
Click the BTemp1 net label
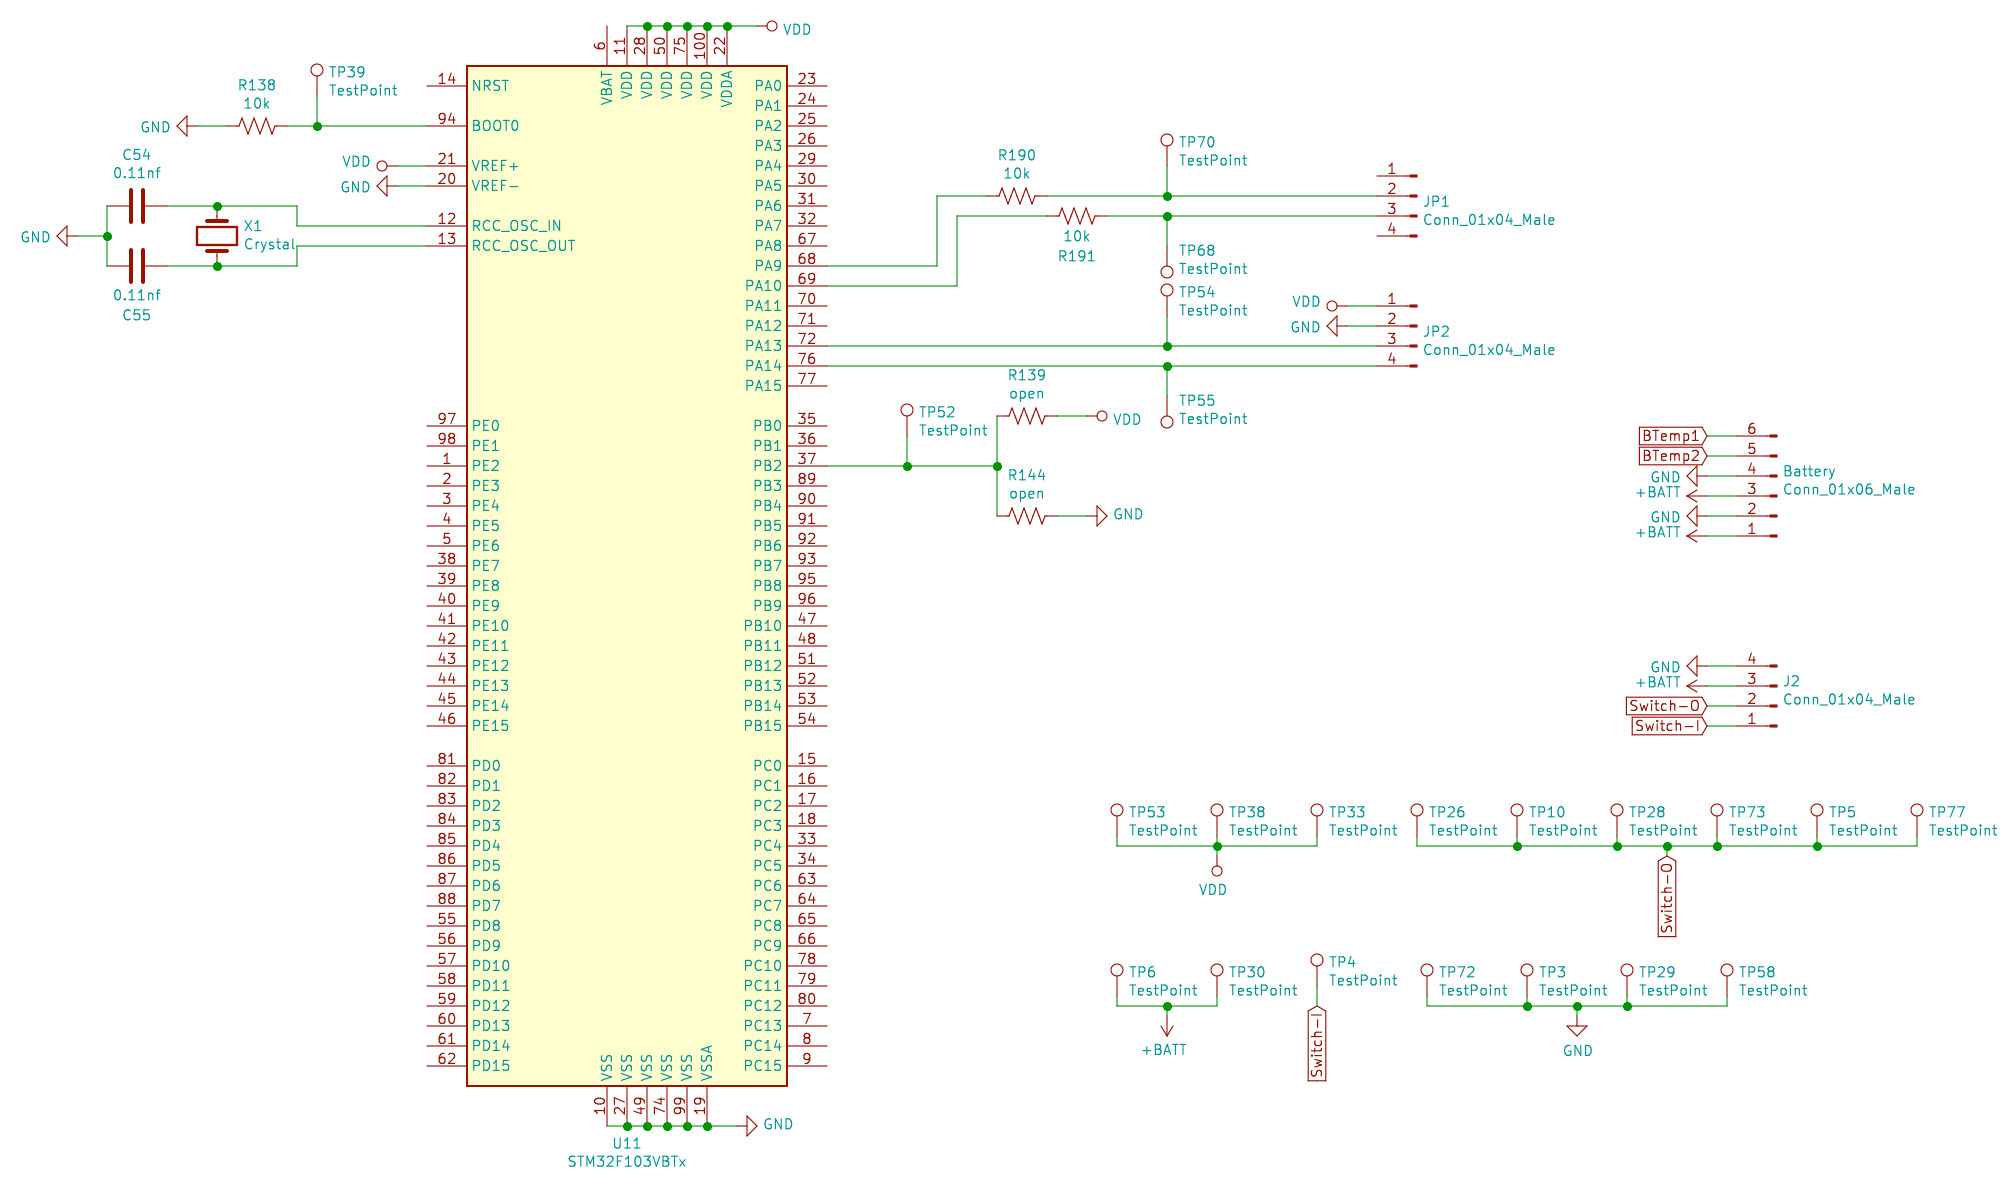pyautogui.click(x=1671, y=436)
